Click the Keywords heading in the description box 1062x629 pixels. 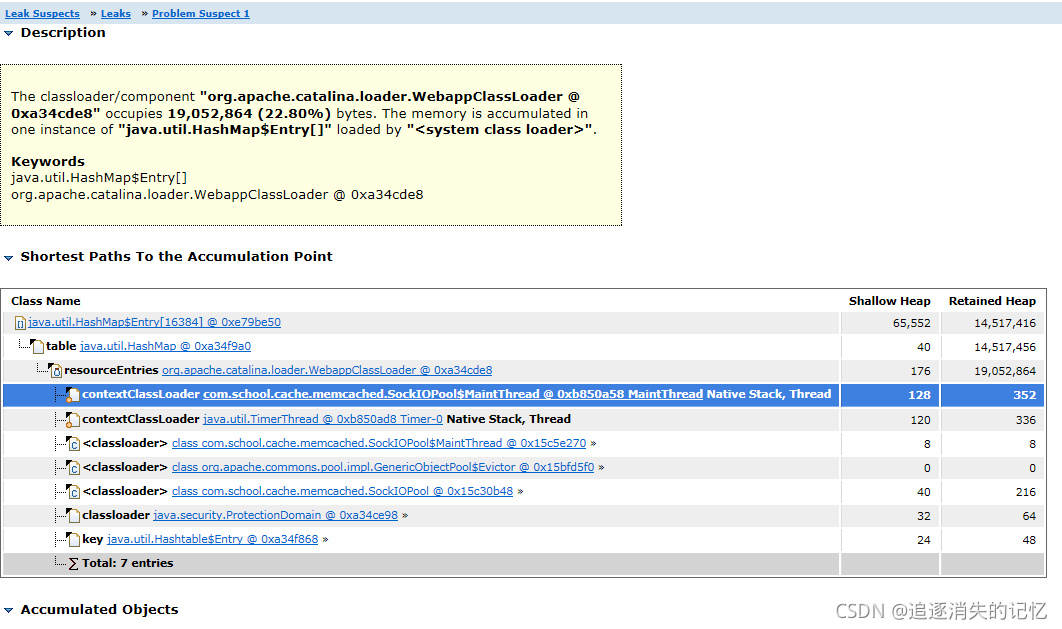pyautogui.click(x=47, y=162)
